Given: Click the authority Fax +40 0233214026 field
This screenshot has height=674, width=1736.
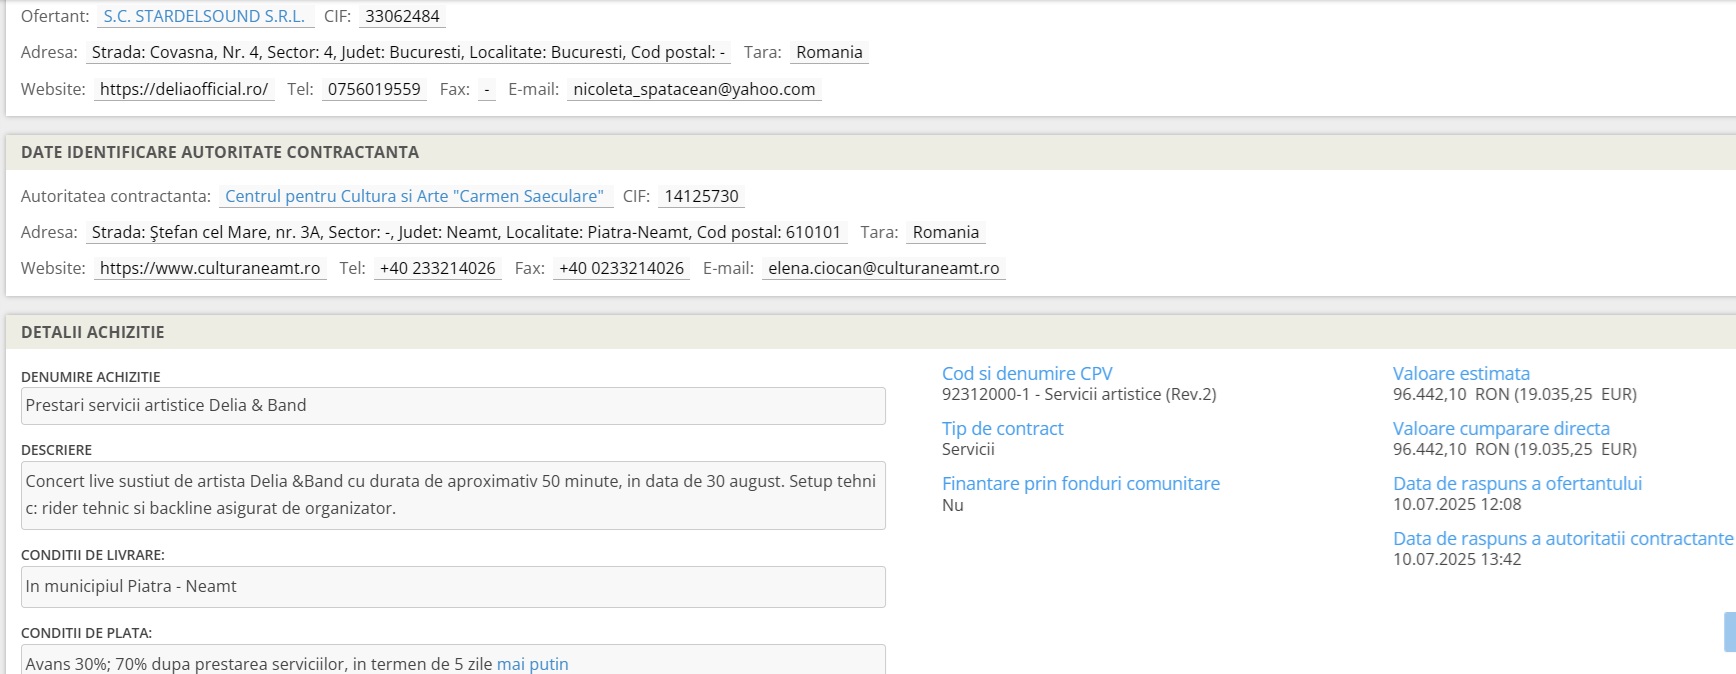Looking at the screenshot, I should point(621,268).
